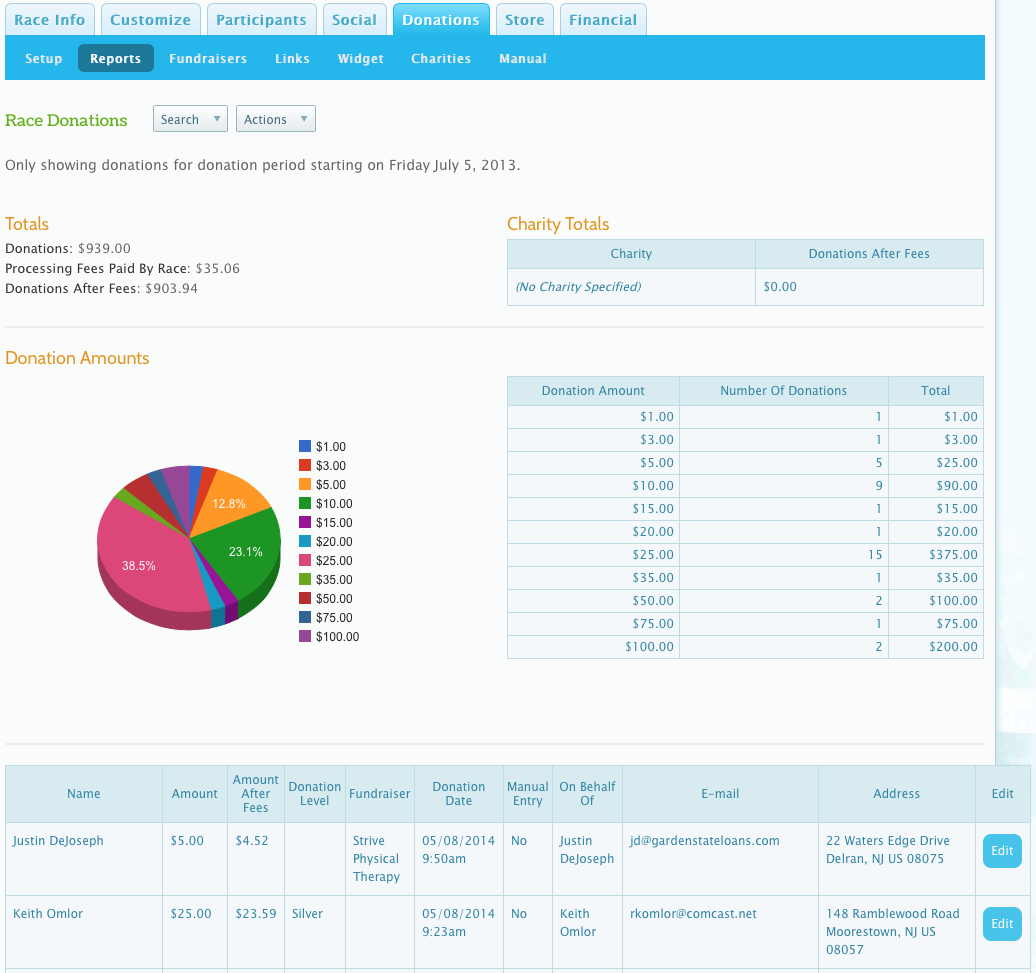Viewport: 1036px width, 973px height.
Task: Open the Charities section
Action: (x=441, y=58)
